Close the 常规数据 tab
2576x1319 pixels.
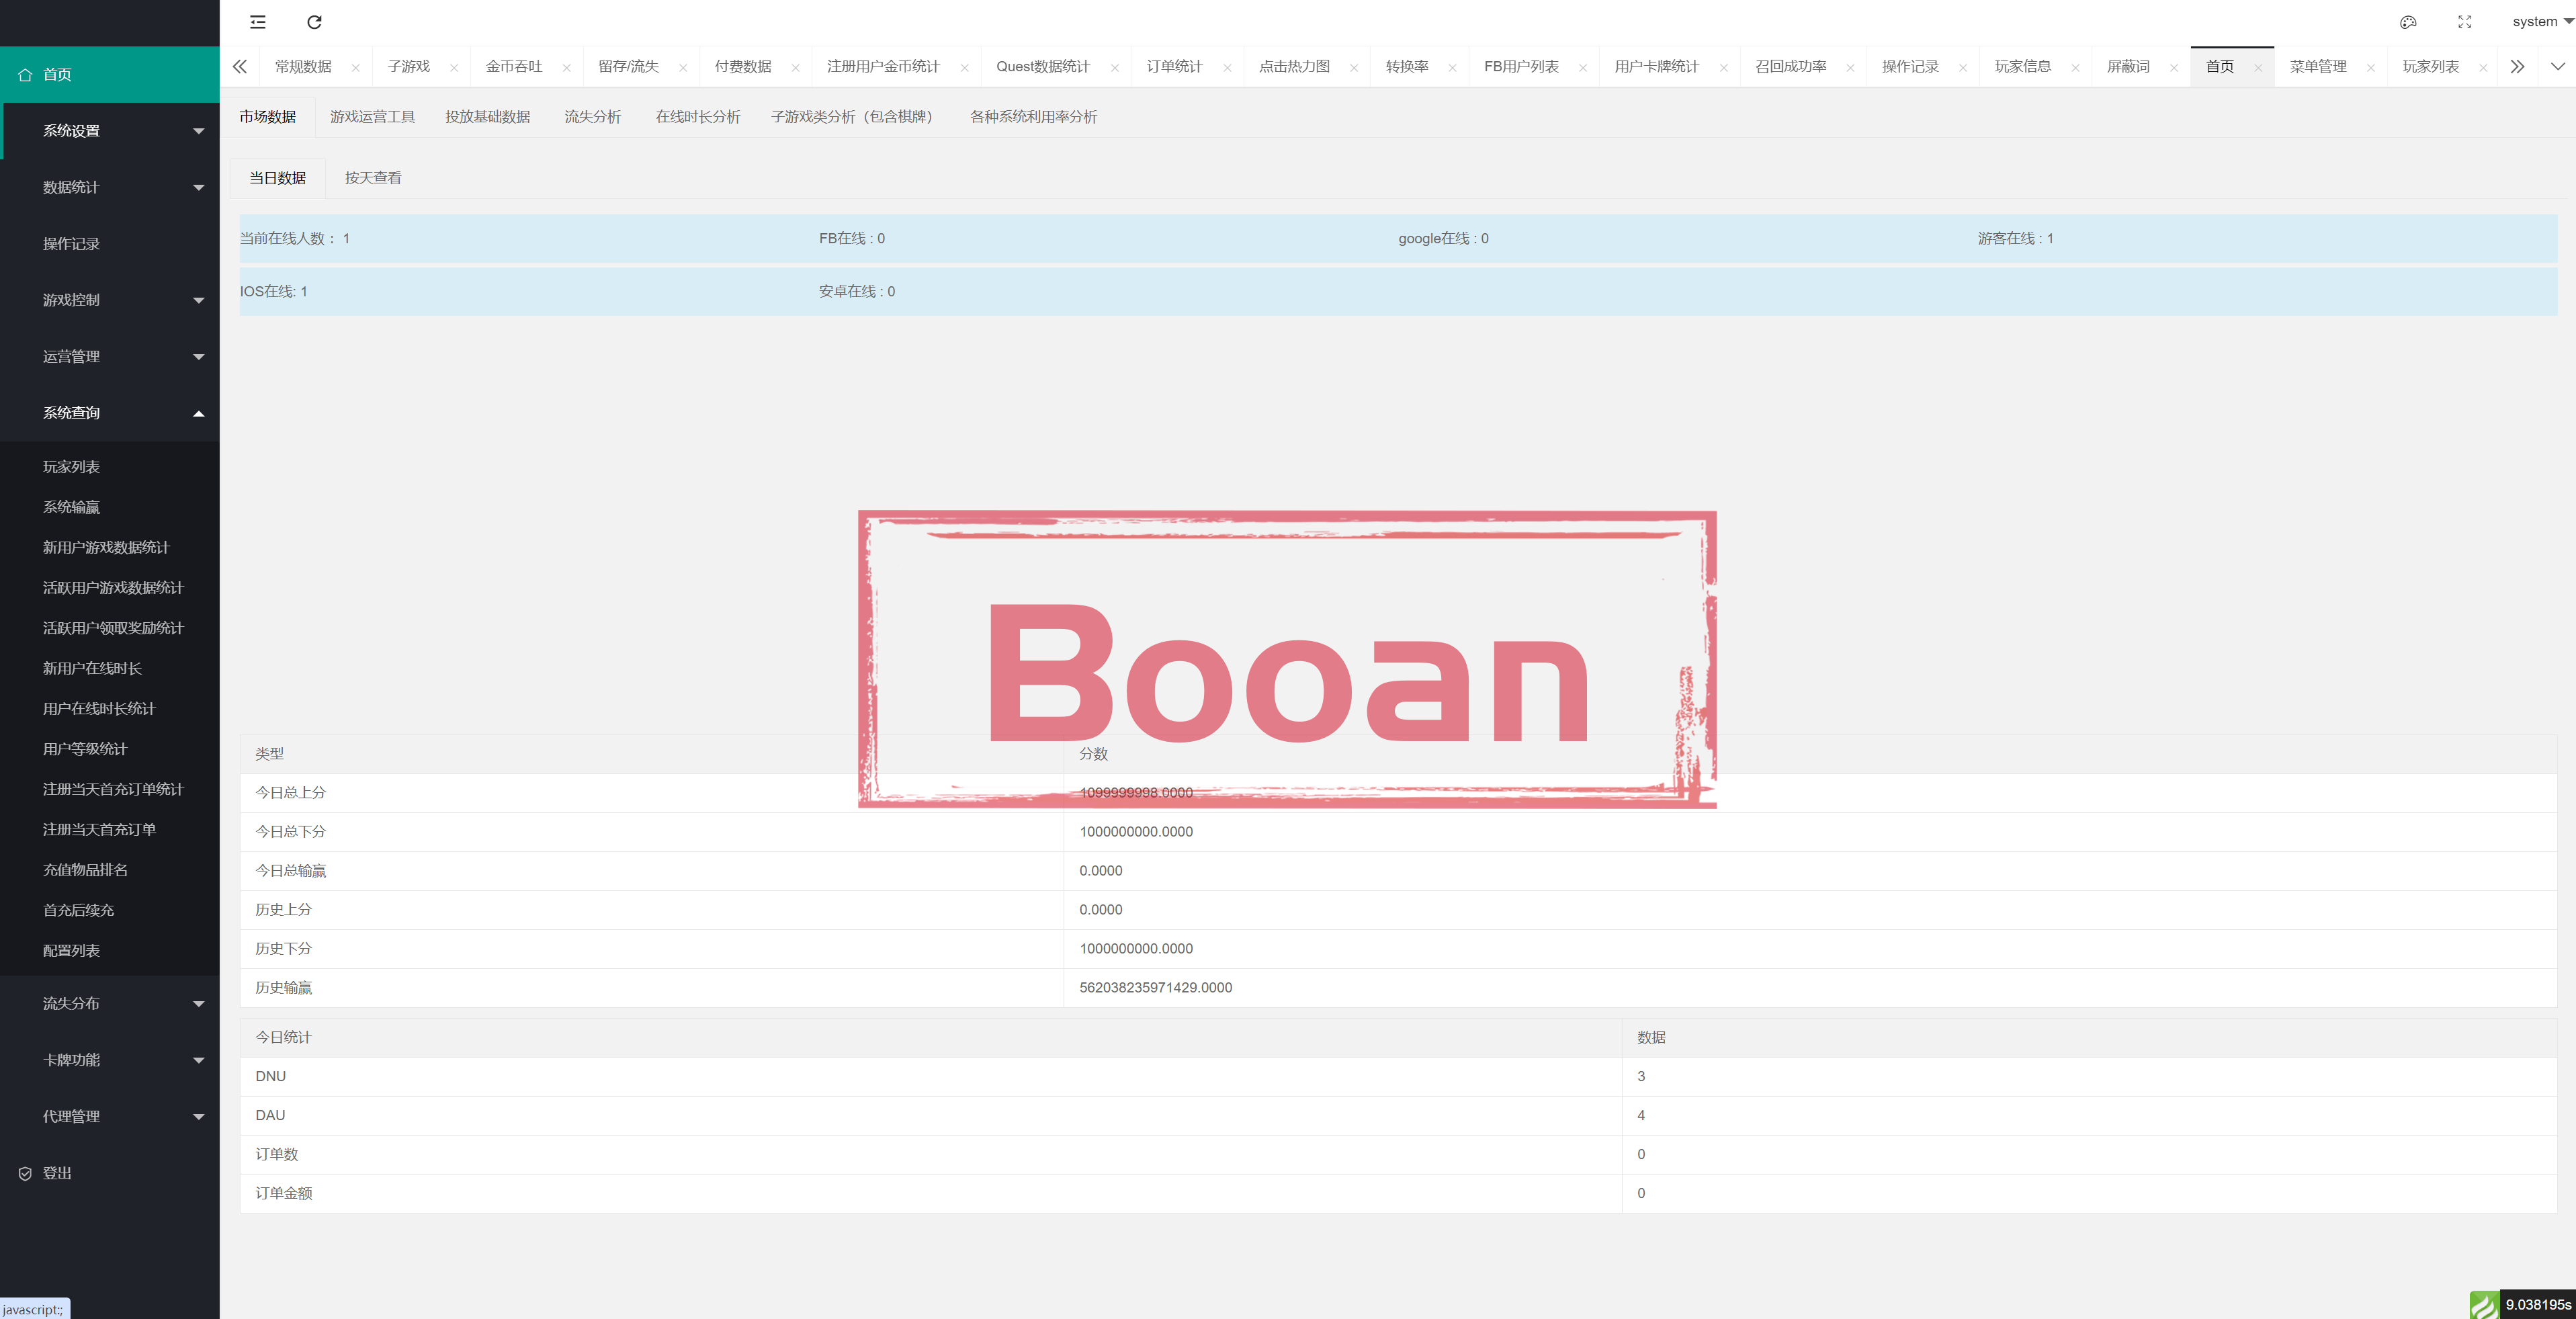point(356,68)
